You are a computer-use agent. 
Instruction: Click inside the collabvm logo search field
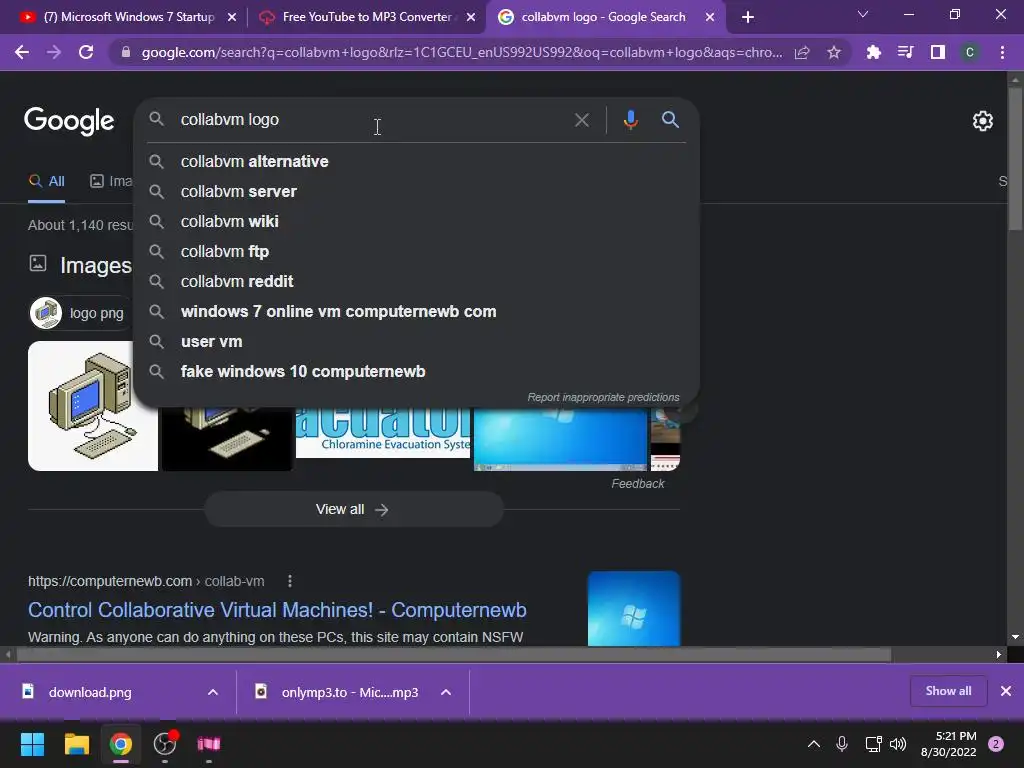(372, 120)
